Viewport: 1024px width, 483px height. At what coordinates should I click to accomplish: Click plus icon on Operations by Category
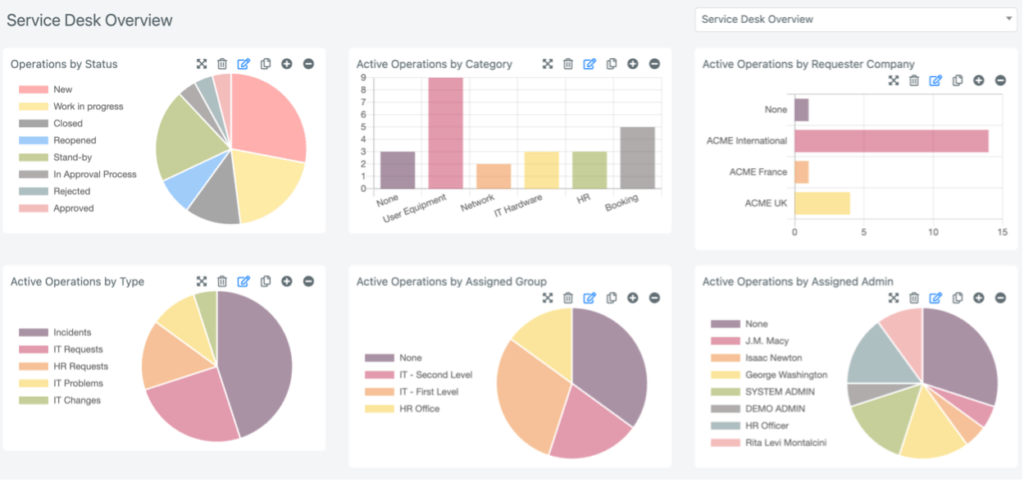633,64
